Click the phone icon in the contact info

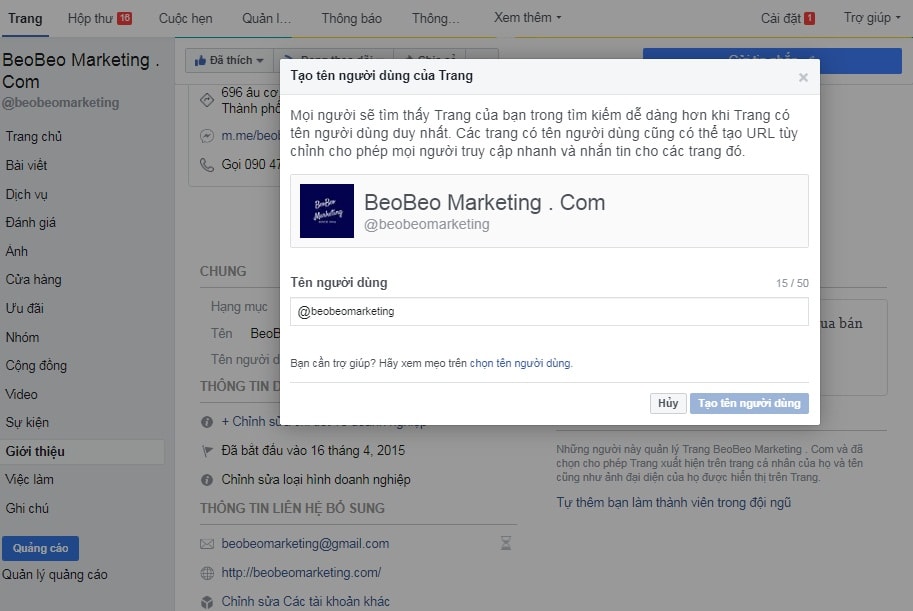pyautogui.click(x=207, y=165)
